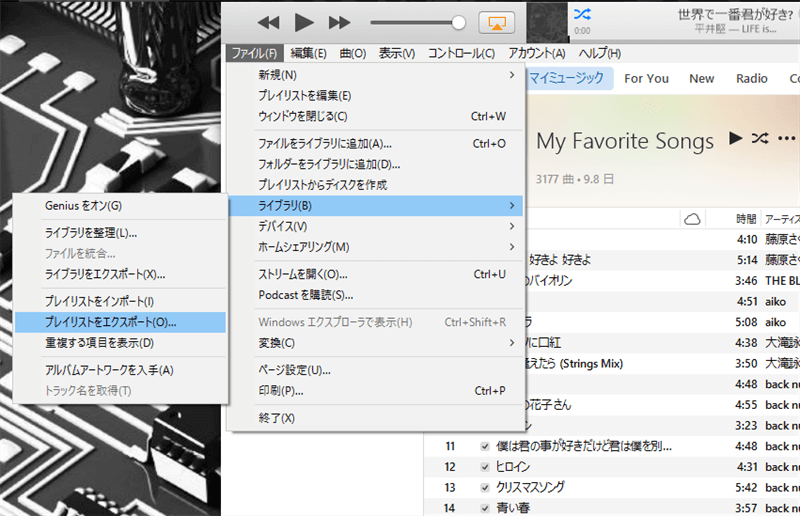Screen dimensions: 800x516
Task: Click the Play button in playback controls
Action: [304, 22]
